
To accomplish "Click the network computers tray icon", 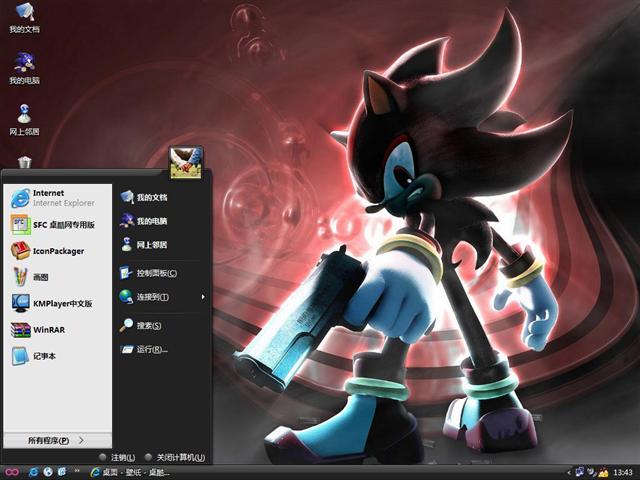I will click(580, 472).
